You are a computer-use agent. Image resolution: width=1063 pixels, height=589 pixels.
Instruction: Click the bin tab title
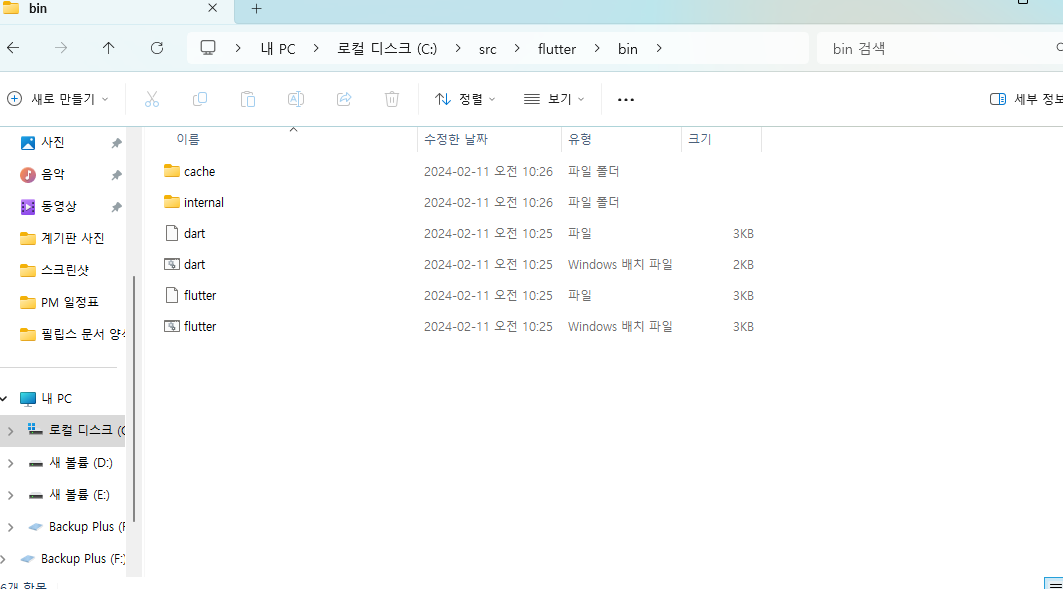point(38,9)
